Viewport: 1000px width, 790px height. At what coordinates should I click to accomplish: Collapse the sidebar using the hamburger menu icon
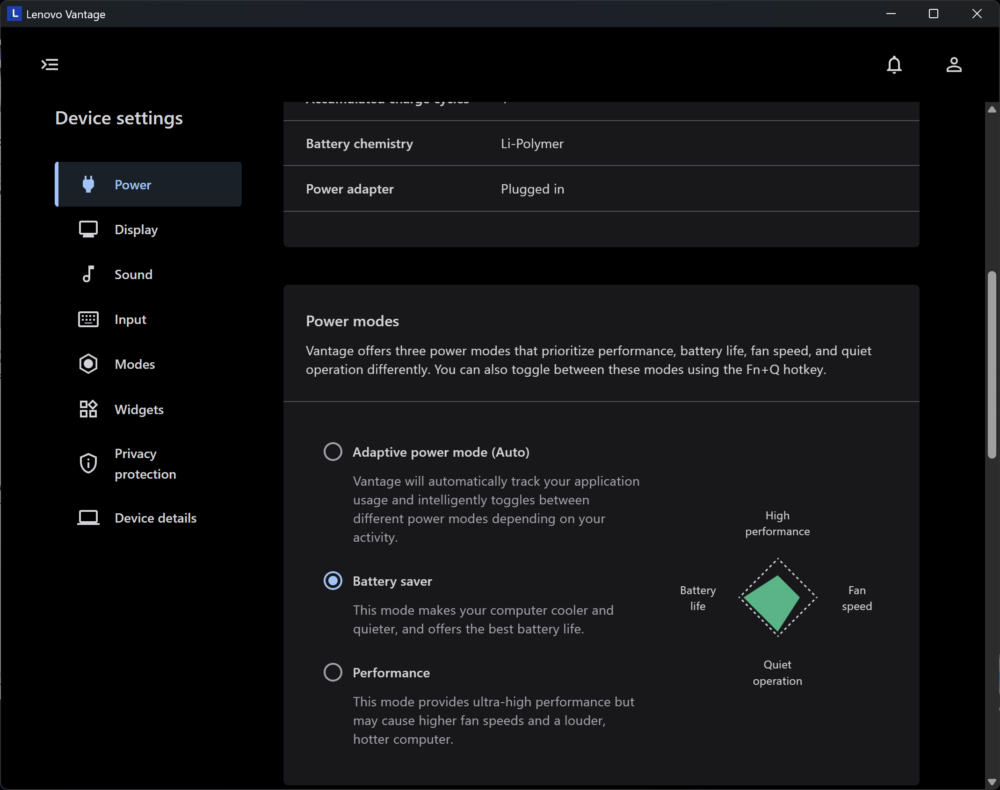coord(50,64)
